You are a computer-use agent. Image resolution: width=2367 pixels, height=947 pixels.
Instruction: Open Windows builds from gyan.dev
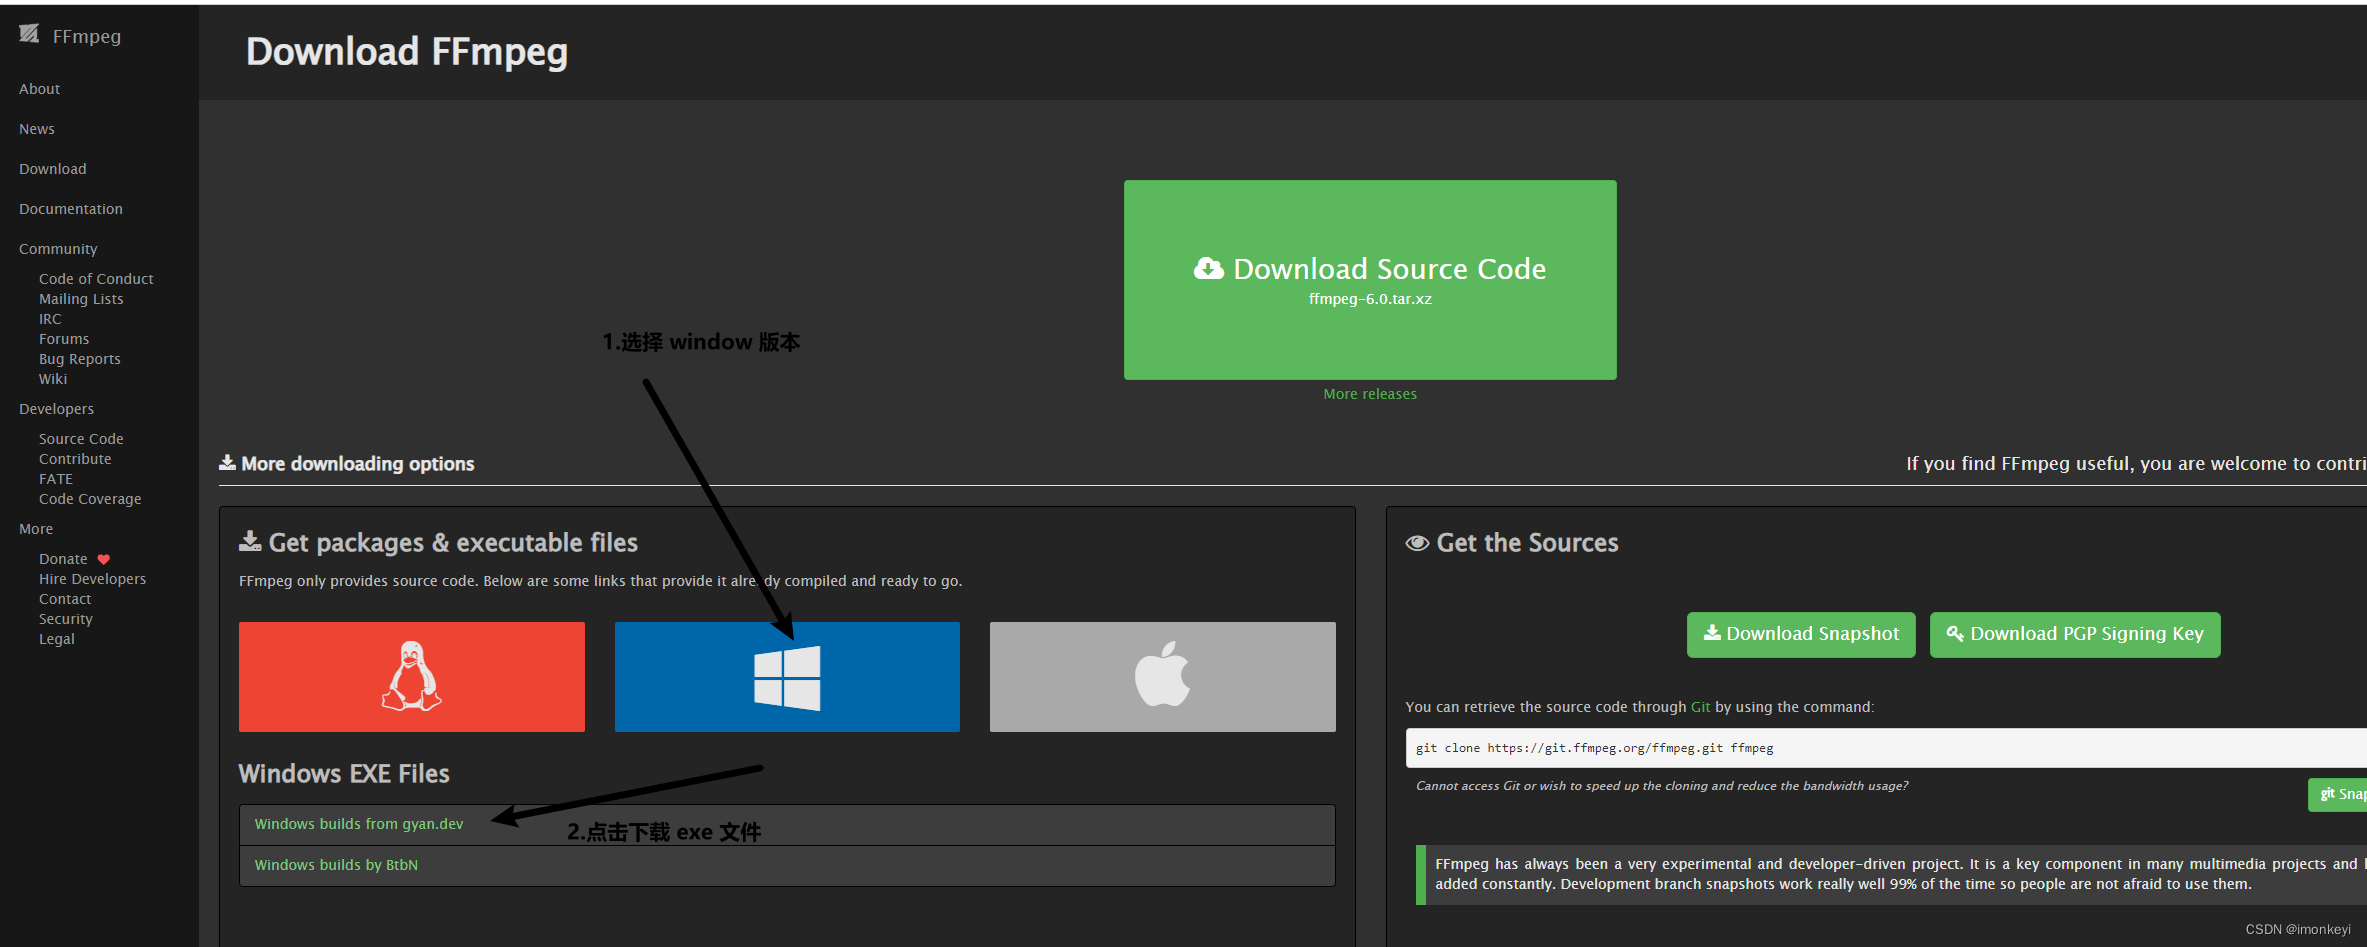(x=359, y=824)
